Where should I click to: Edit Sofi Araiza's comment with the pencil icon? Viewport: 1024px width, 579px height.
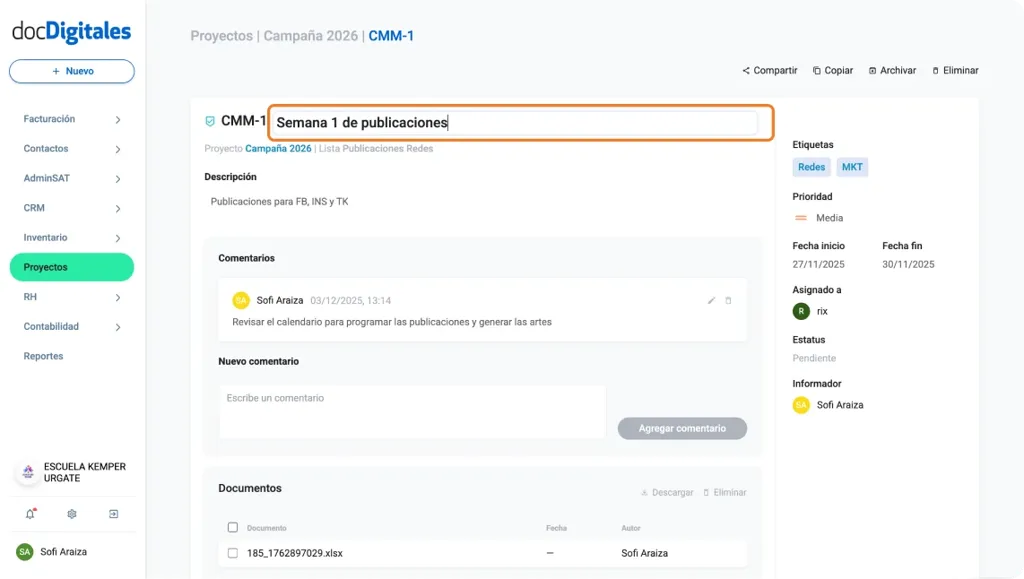click(710, 300)
